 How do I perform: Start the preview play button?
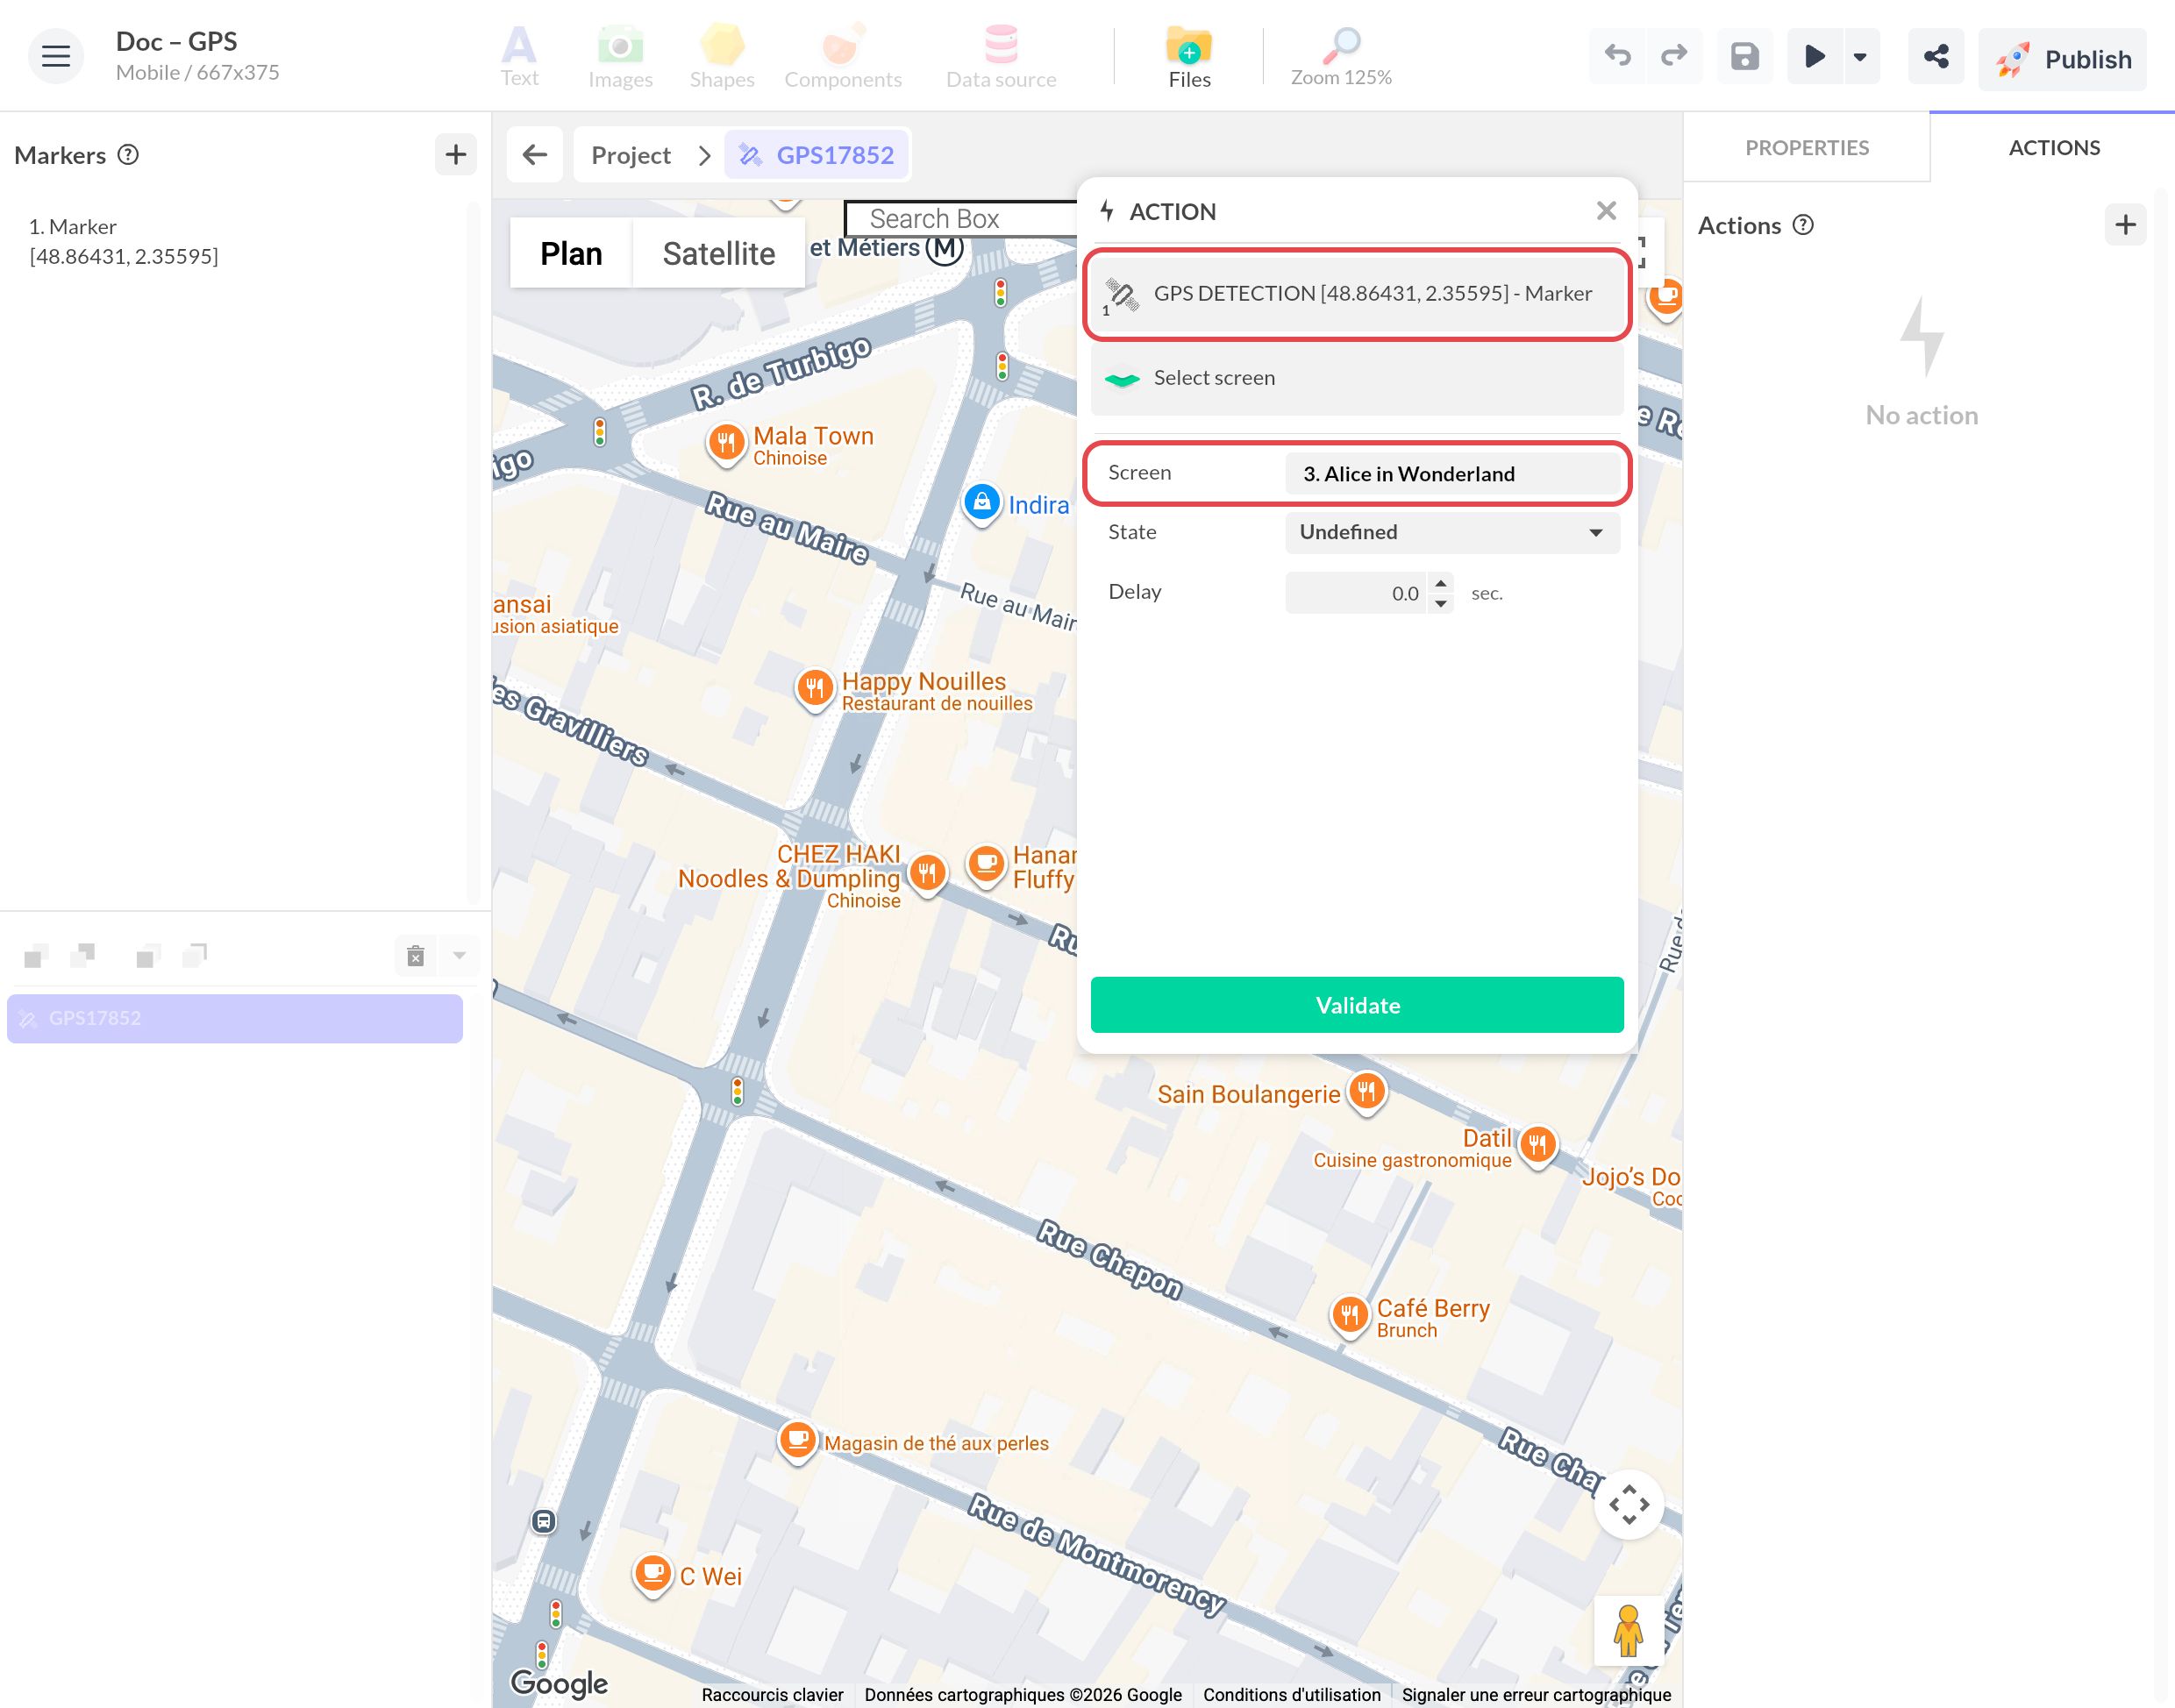[x=1814, y=56]
